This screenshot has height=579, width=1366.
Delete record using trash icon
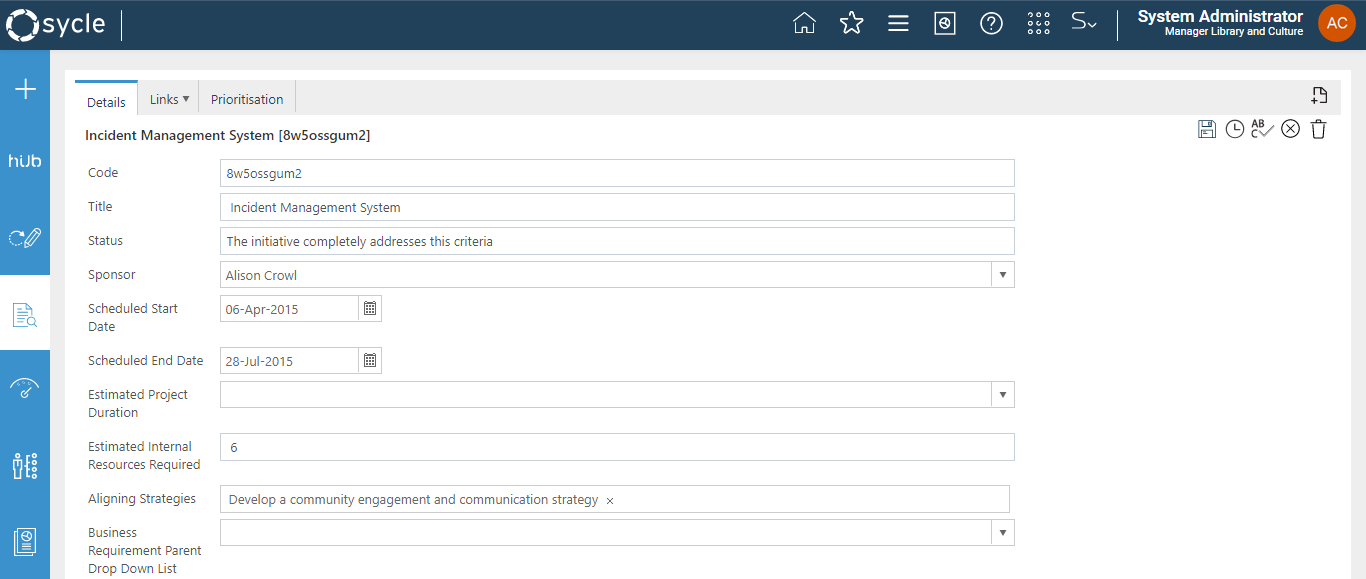[1318, 129]
